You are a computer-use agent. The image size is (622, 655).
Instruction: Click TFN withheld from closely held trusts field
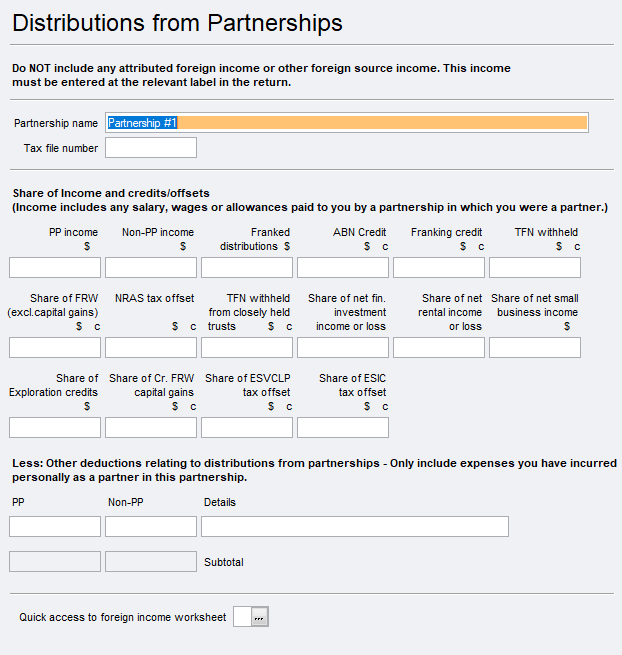click(x=247, y=348)
